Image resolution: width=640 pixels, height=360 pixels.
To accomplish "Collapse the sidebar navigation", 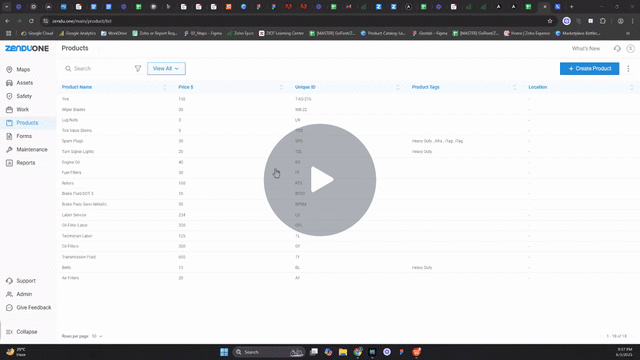I will [x=27, y=332].
